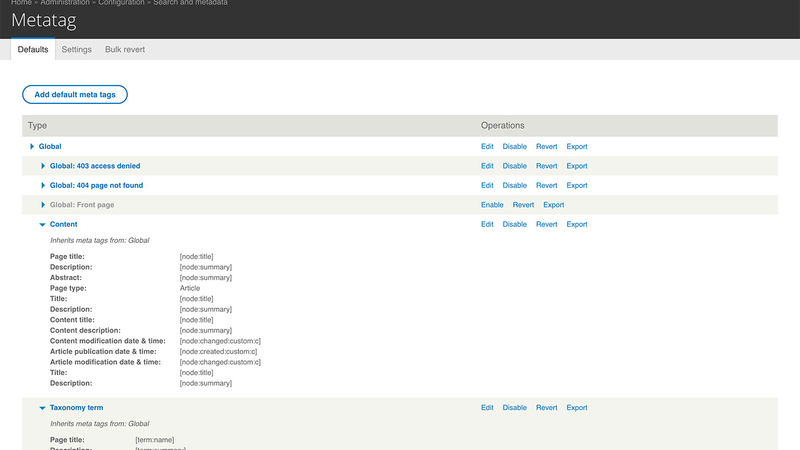This screenshot has width=800, height=450.
Task: Open the Taxonomy term link
Action: pos(77,408)
